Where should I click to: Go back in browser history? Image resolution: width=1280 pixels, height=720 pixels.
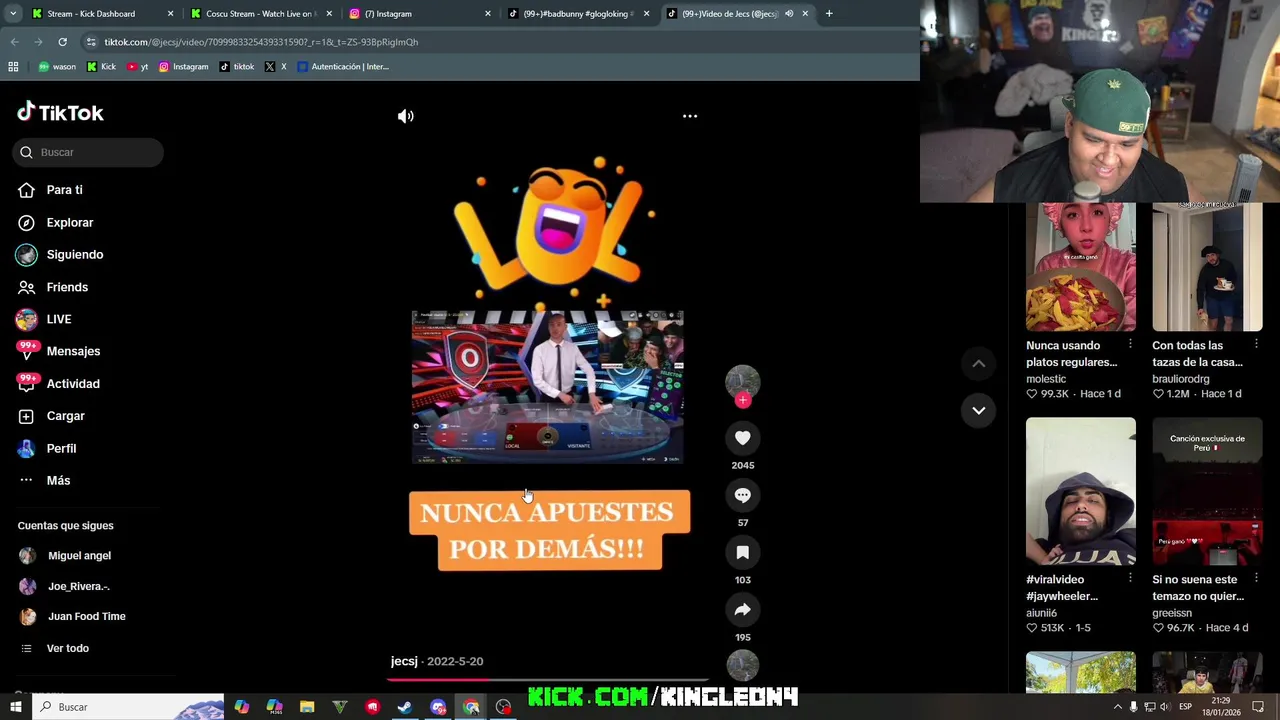click(14, 42)
